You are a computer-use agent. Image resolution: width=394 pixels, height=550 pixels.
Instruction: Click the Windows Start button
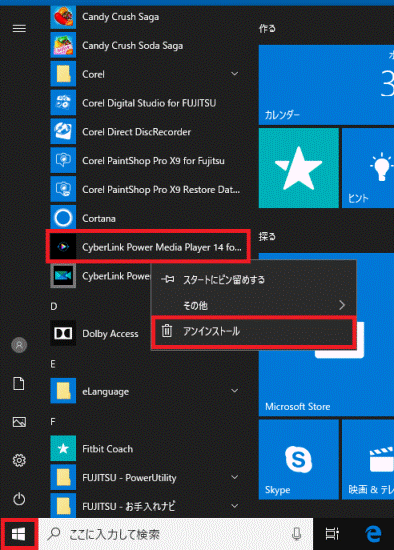[x=18, y=534]
